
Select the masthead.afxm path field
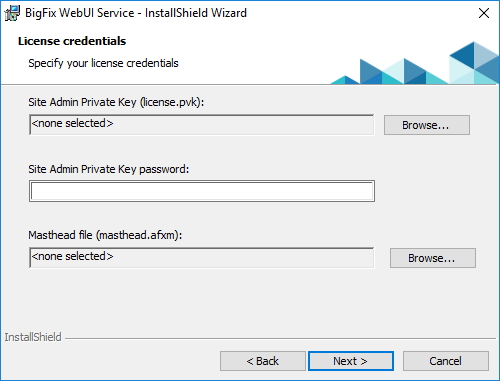point(202,257)
